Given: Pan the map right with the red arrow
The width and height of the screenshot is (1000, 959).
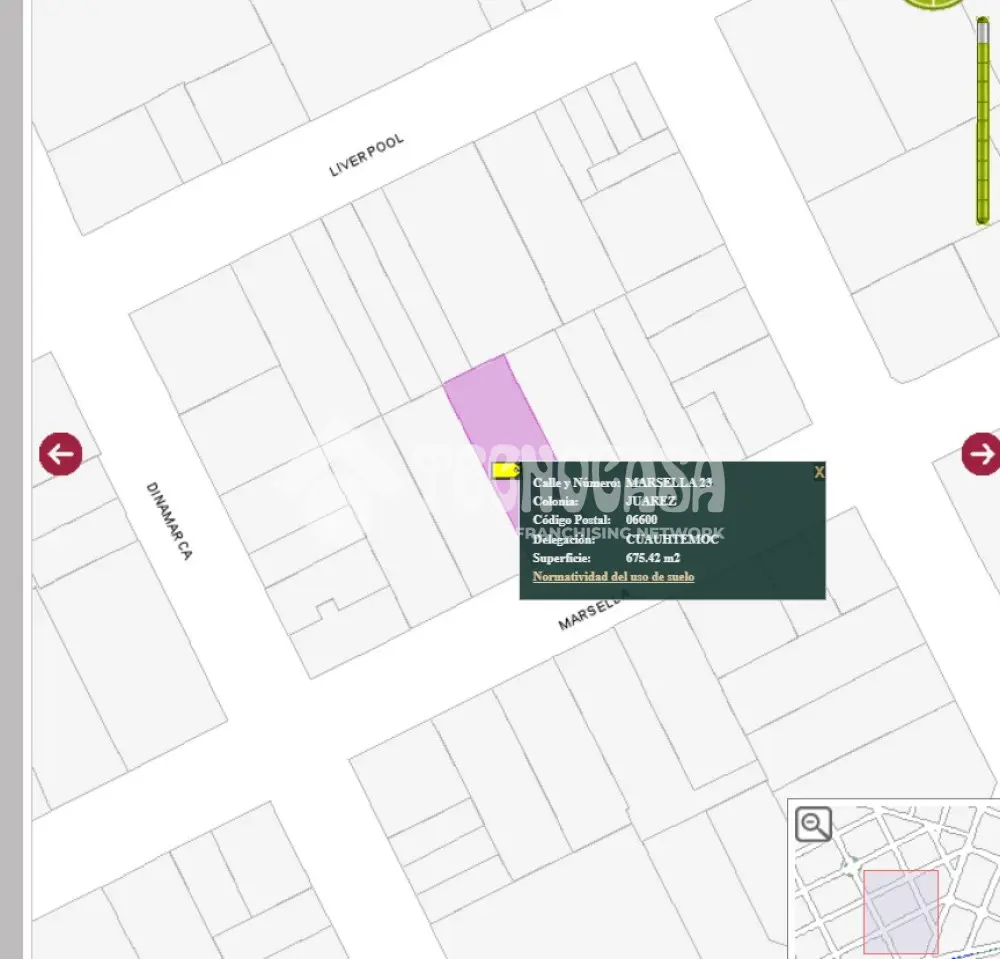Looking at the screenshot, I should point(982,454).
